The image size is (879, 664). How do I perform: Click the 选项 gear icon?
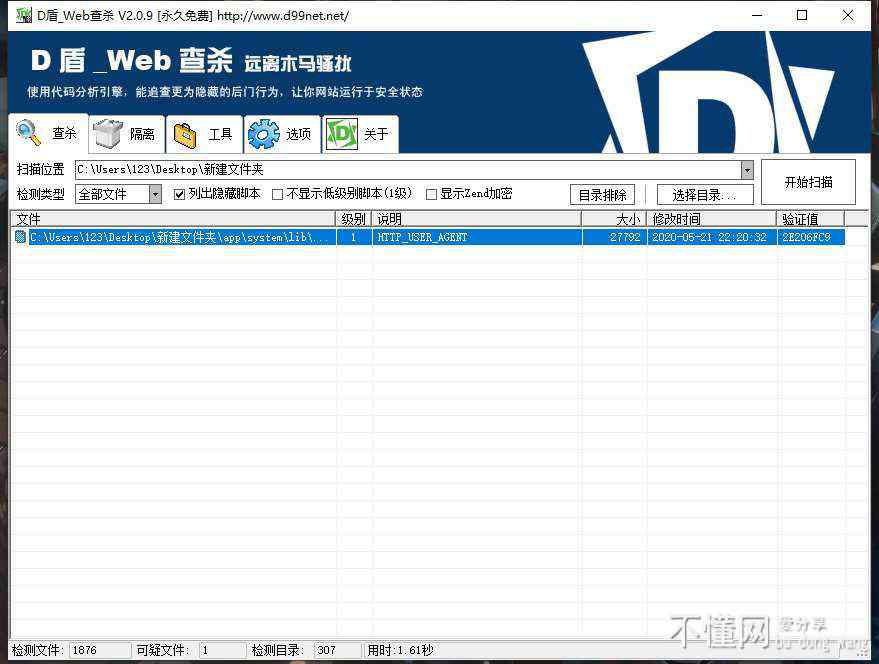pyautogui.click(x=264, y=134)
